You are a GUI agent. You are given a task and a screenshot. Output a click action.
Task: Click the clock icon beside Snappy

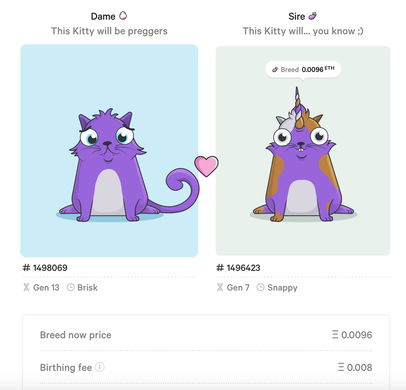(260, 287)
